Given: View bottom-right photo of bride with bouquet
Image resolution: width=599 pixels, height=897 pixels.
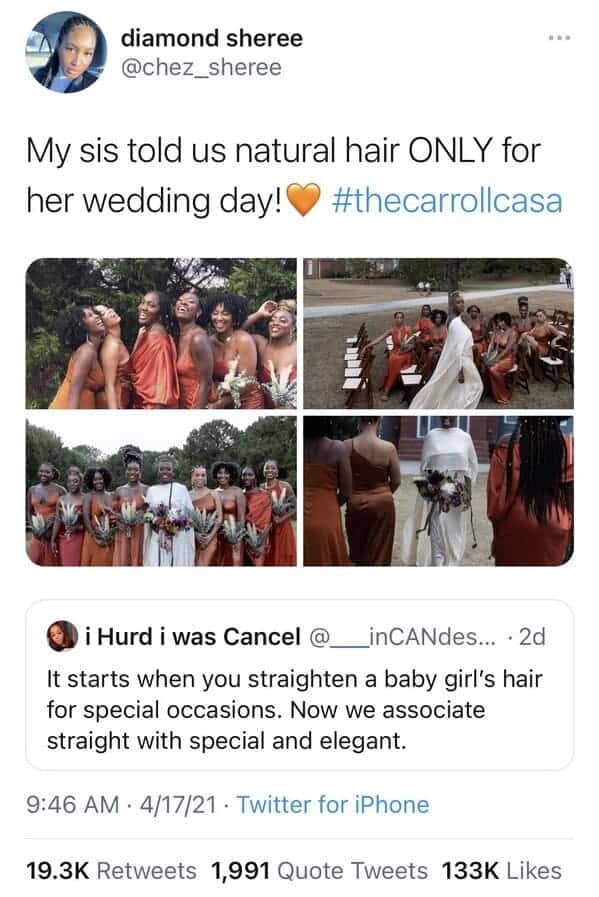Looking at the screenshot, I should tap(439, 491).
